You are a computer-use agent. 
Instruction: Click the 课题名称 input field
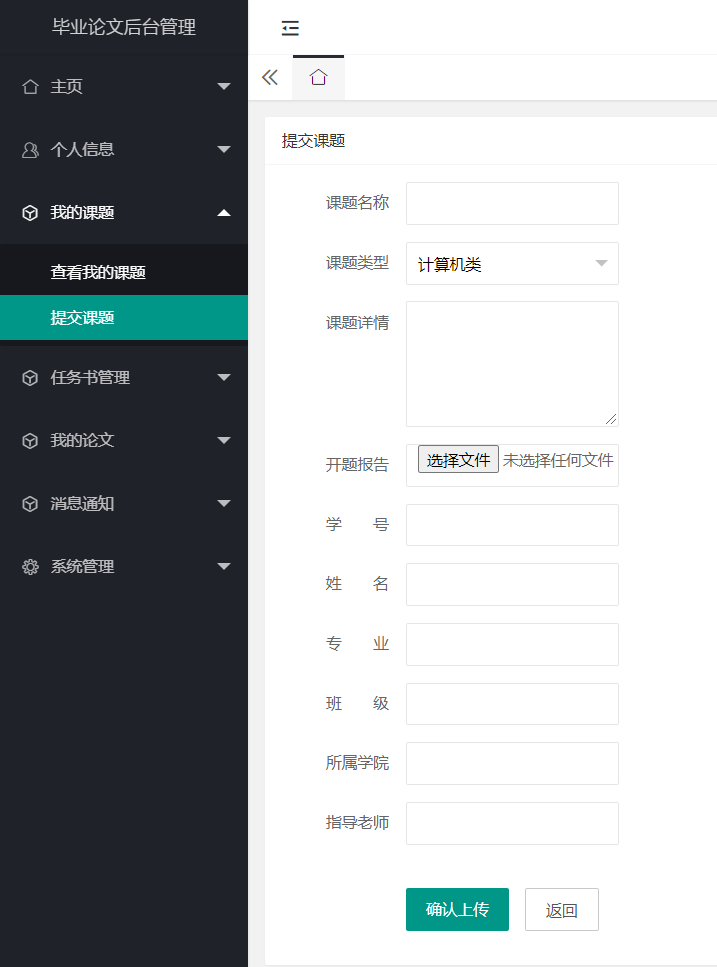point(512,204)
